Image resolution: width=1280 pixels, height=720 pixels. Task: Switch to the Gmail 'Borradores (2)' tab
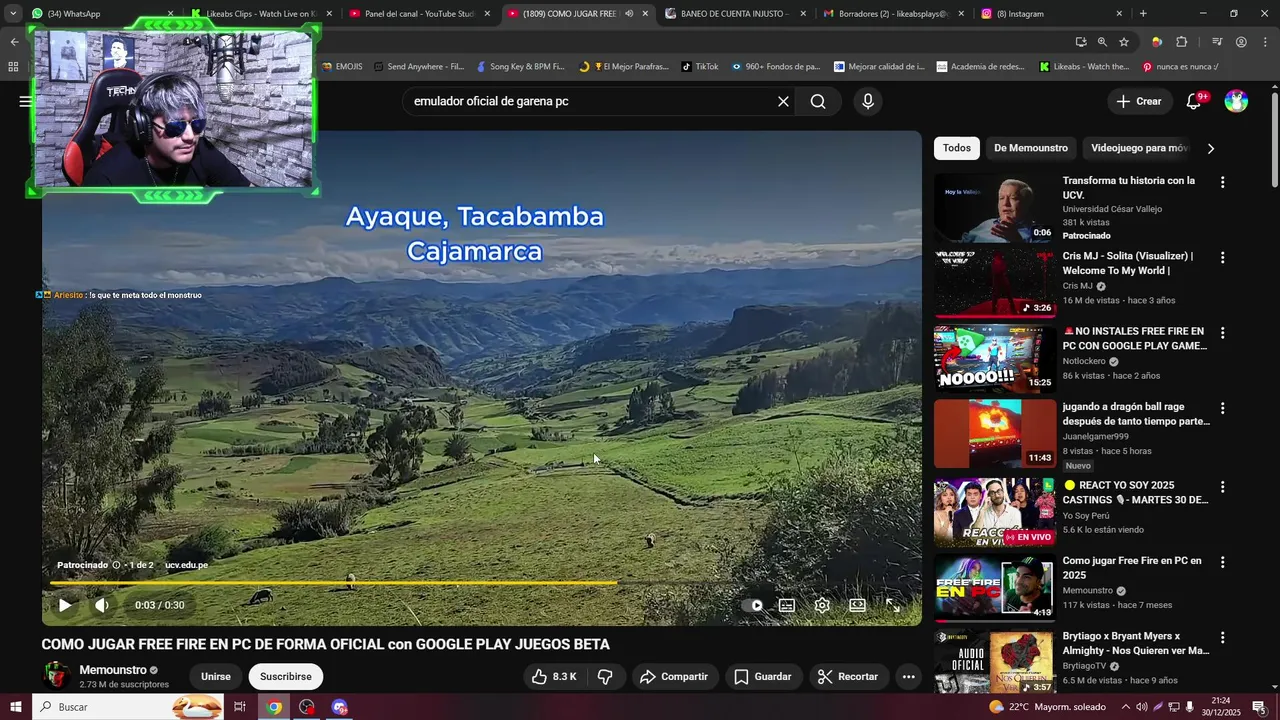coord(893,14)
